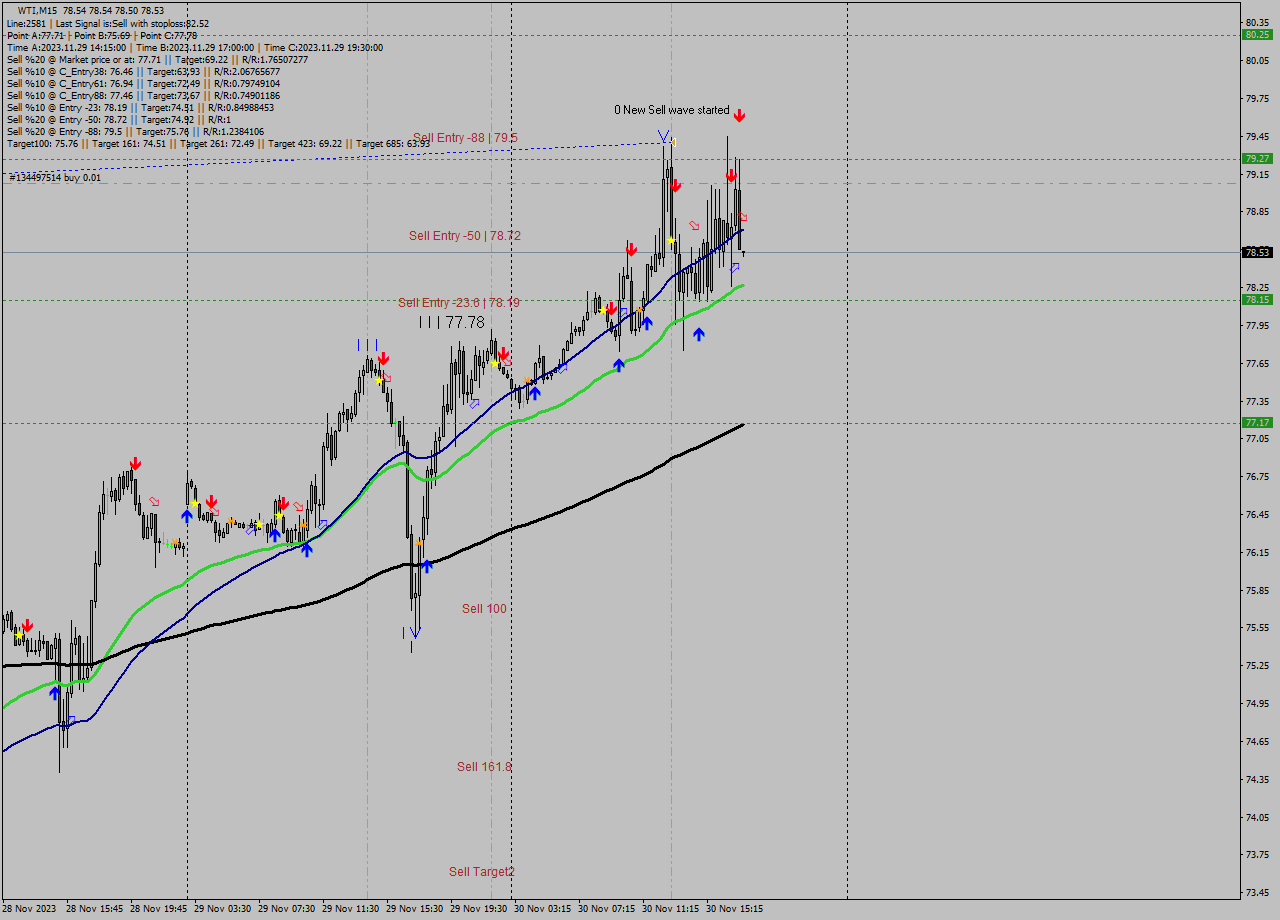
Task: Click 28 Nov 15:45 time axis label
Action: coord(95,909)
